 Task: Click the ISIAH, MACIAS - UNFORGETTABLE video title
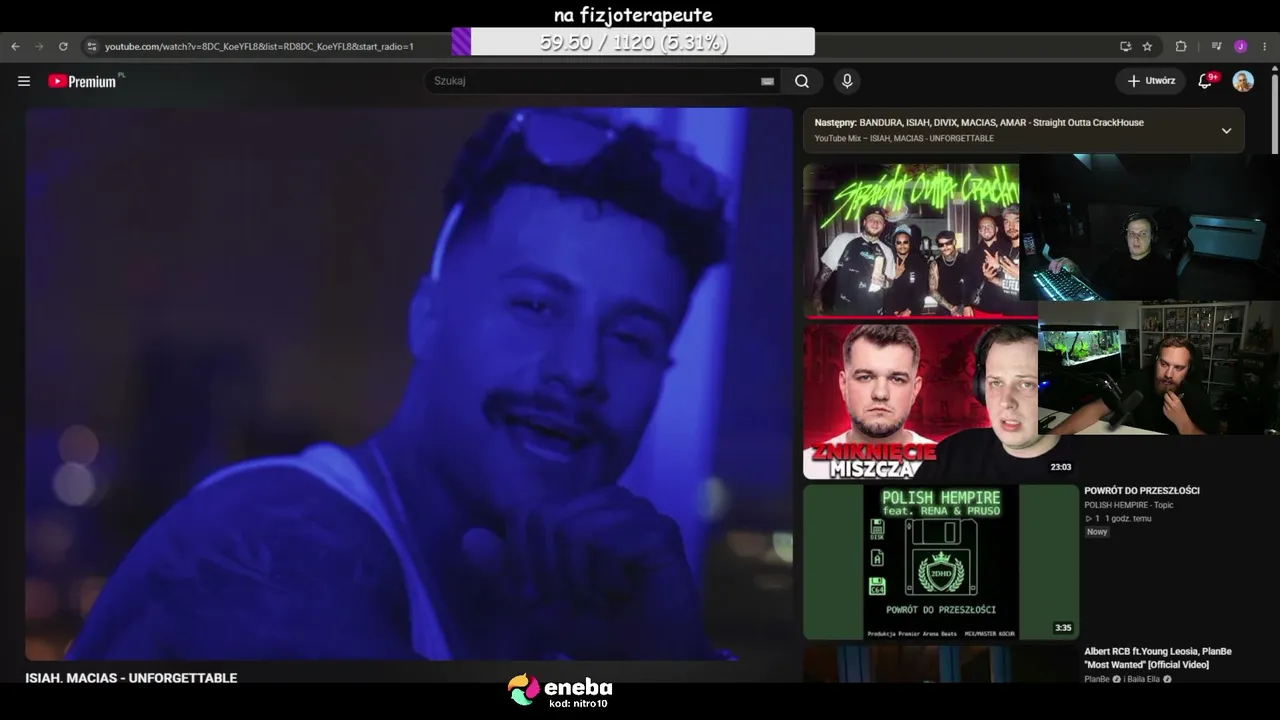tap(131, 678)
